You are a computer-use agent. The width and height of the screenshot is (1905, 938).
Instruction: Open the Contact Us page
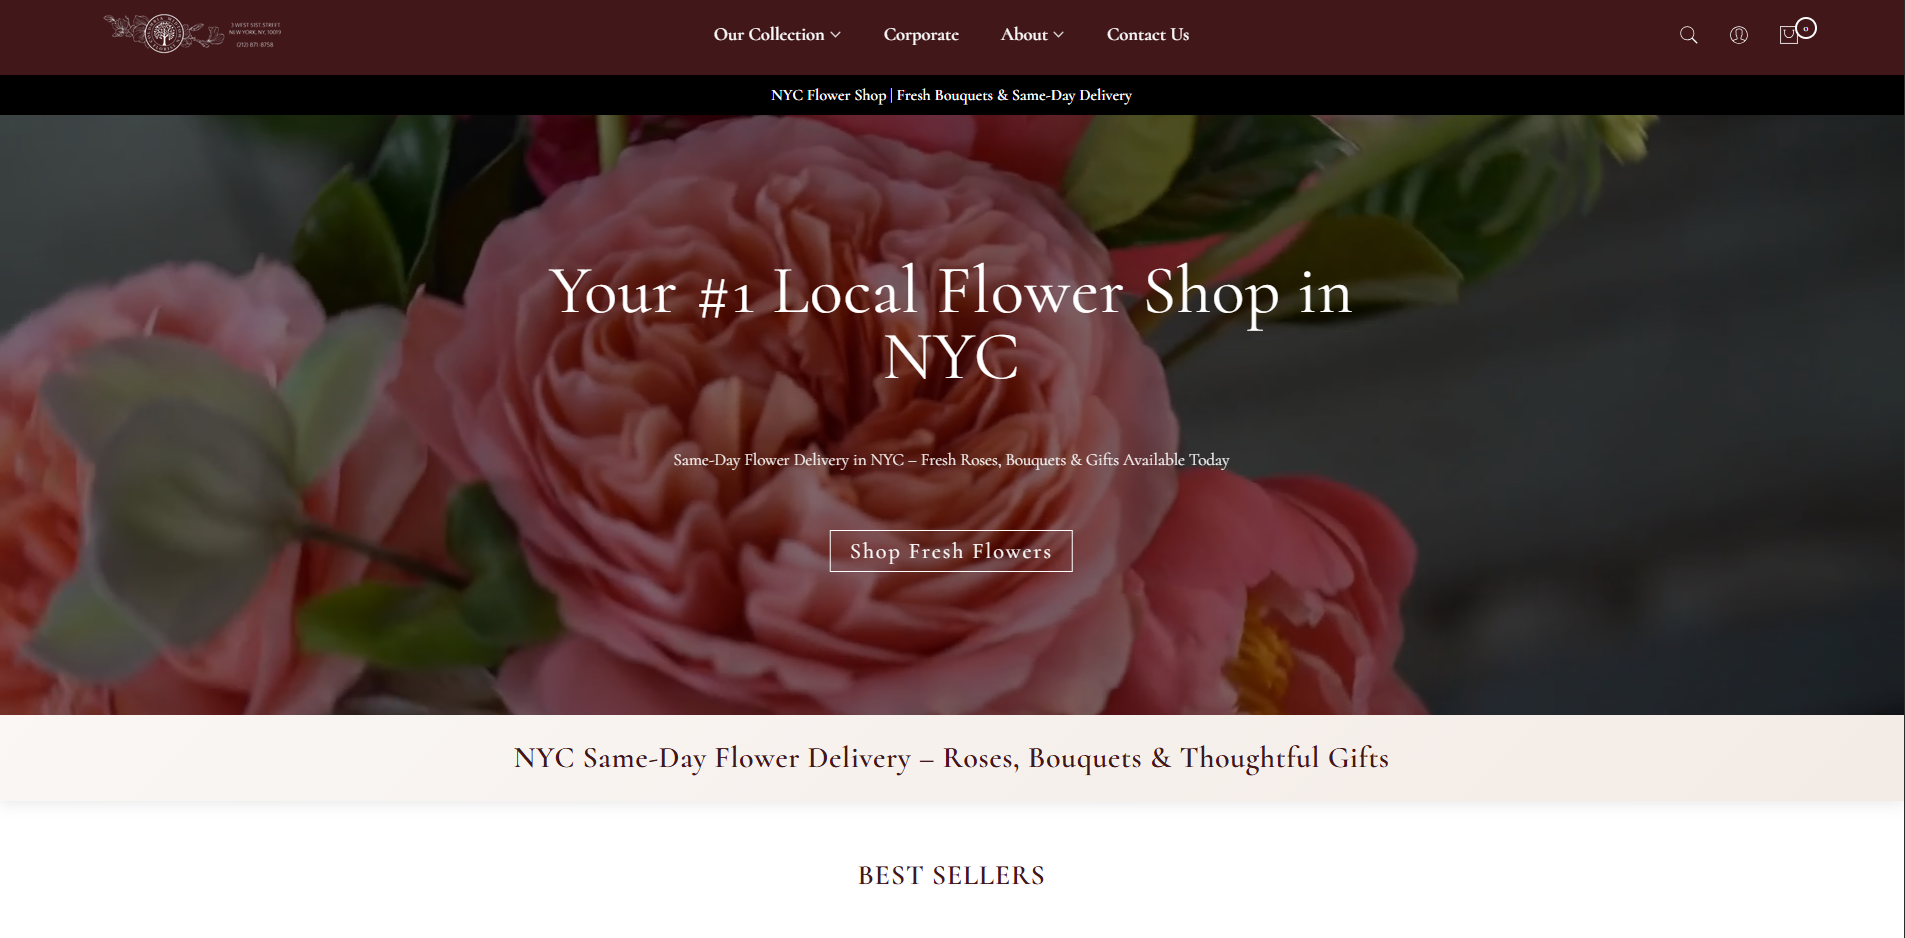point(1148,35)
